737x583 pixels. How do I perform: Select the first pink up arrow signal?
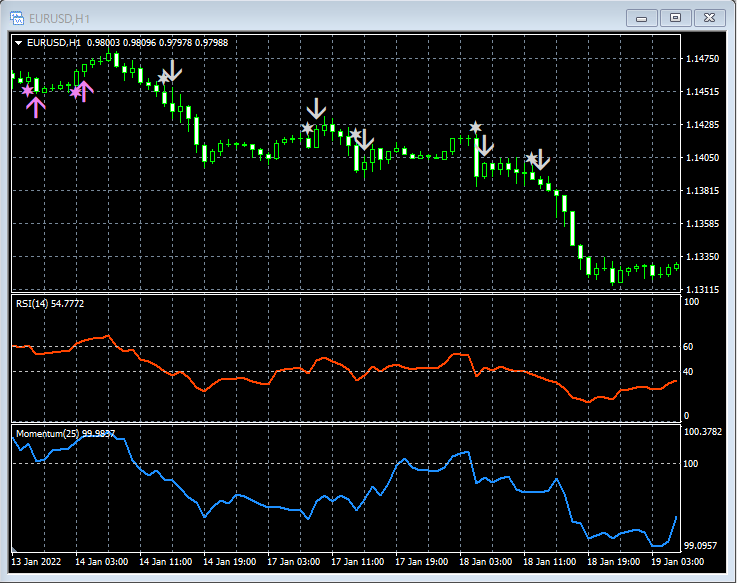click(35, 107)
